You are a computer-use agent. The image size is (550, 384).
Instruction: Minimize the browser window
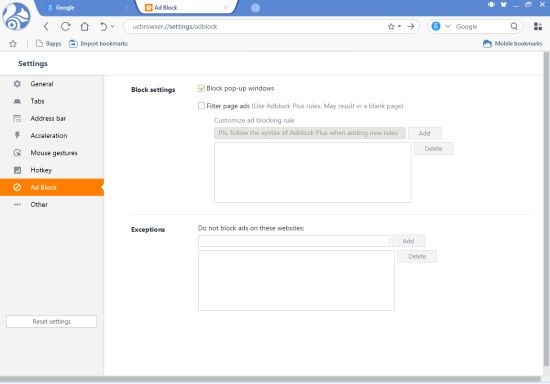[x=516, y=5]
